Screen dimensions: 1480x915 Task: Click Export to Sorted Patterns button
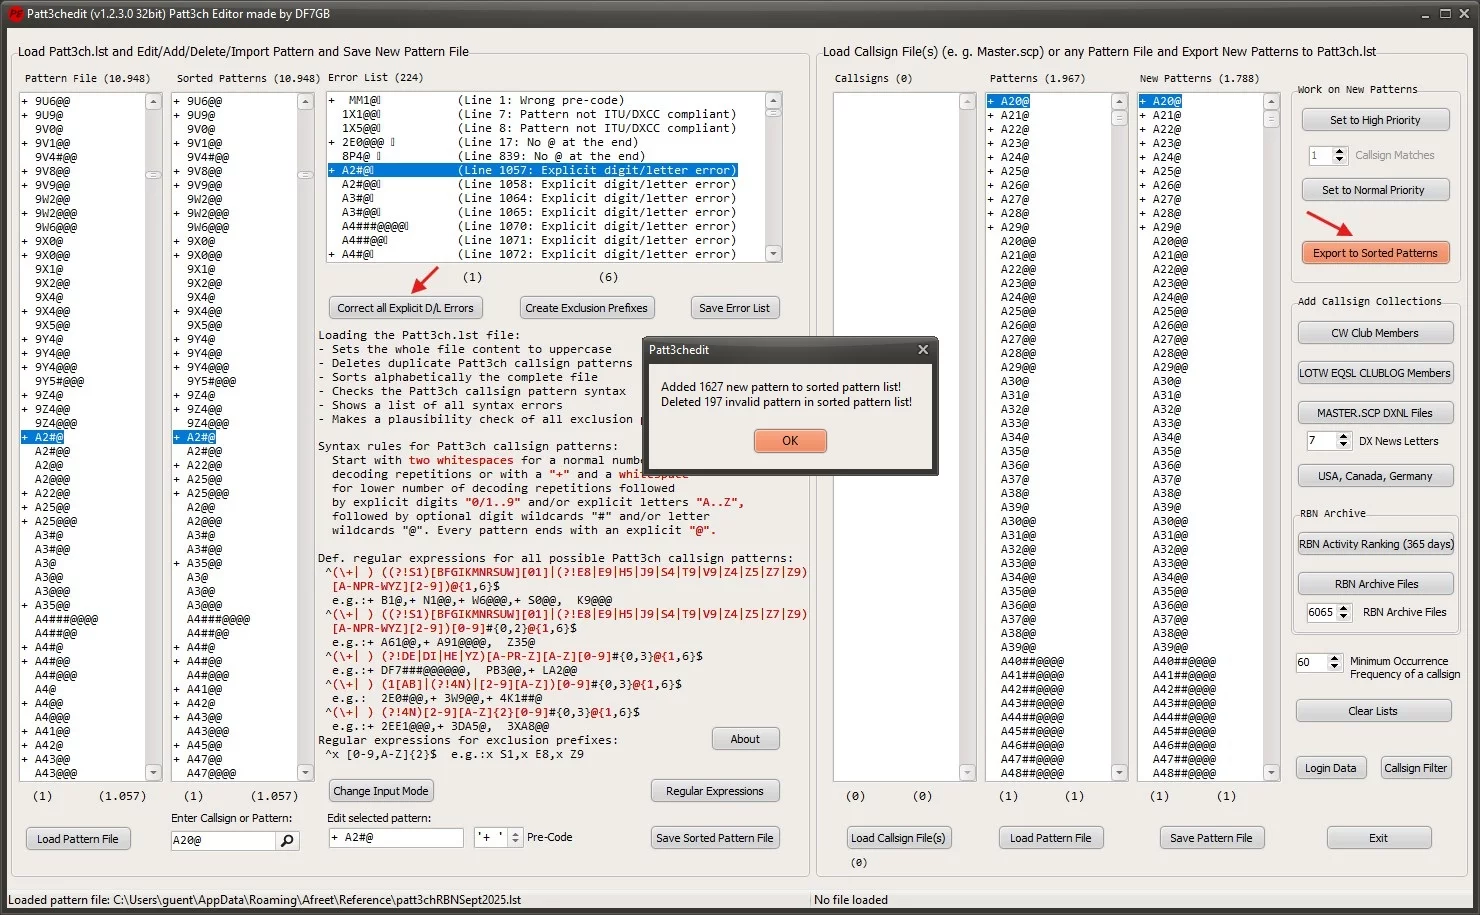click(x=1375, y=253)
